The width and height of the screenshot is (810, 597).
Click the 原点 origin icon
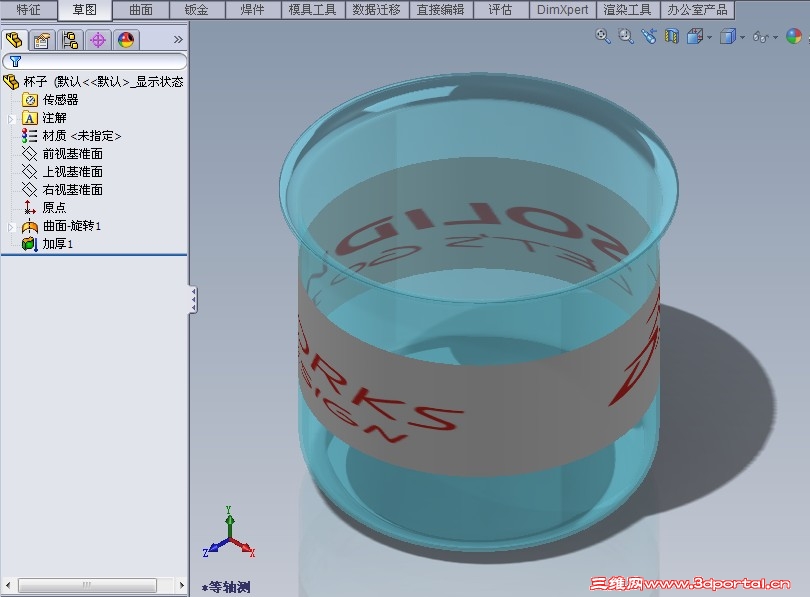29,208
